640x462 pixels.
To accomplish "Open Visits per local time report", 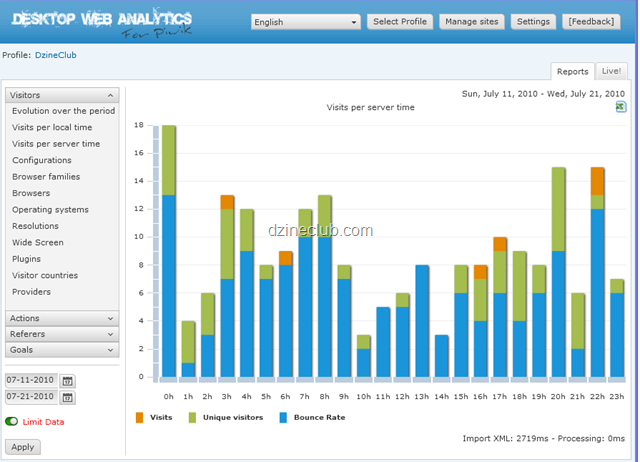I will point(52,127).
